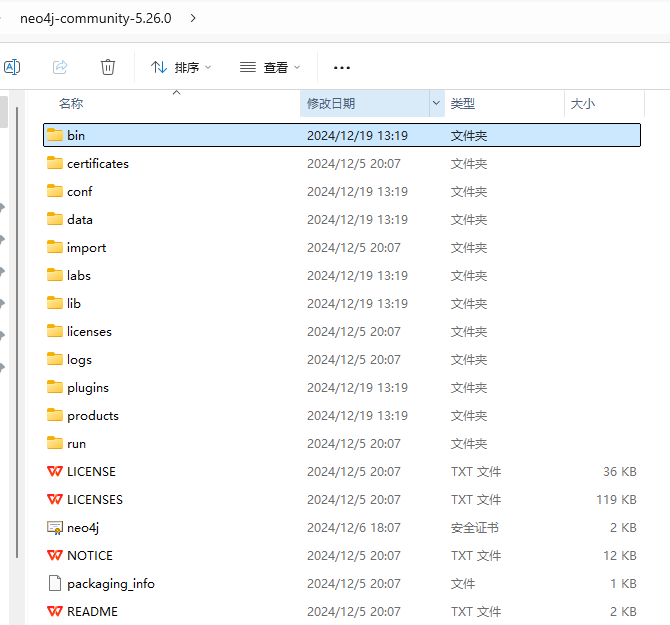Click the "36 KB" size cell
This screenshot has width=670, height=625.
(620, 471)
